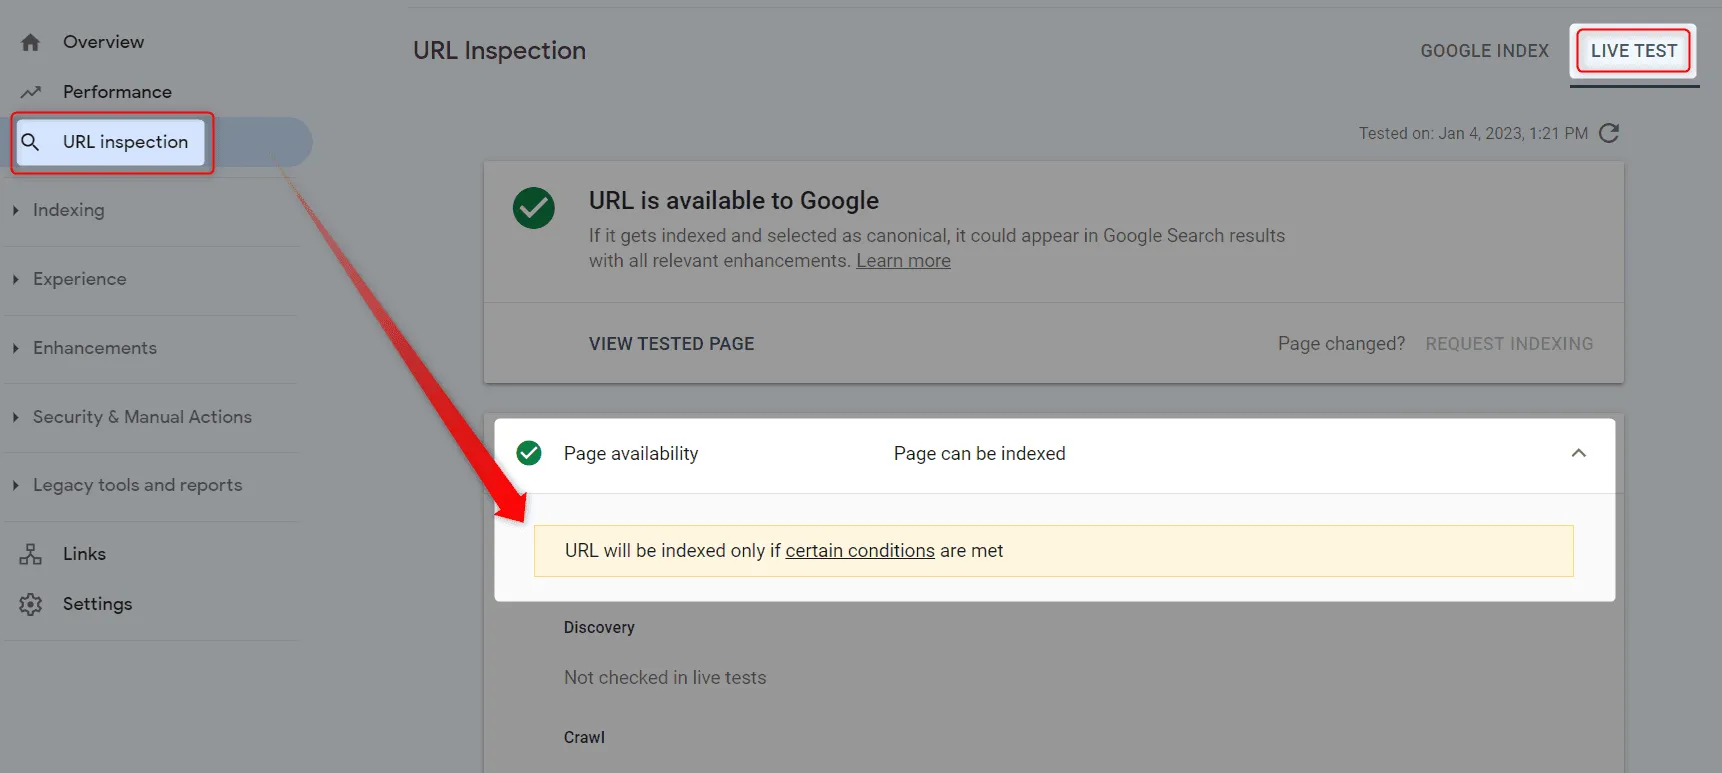Image resolution: width=1722 pixels, height=773 pixels.
Task: Open Links in the sidebar
Action: (84, 554)
